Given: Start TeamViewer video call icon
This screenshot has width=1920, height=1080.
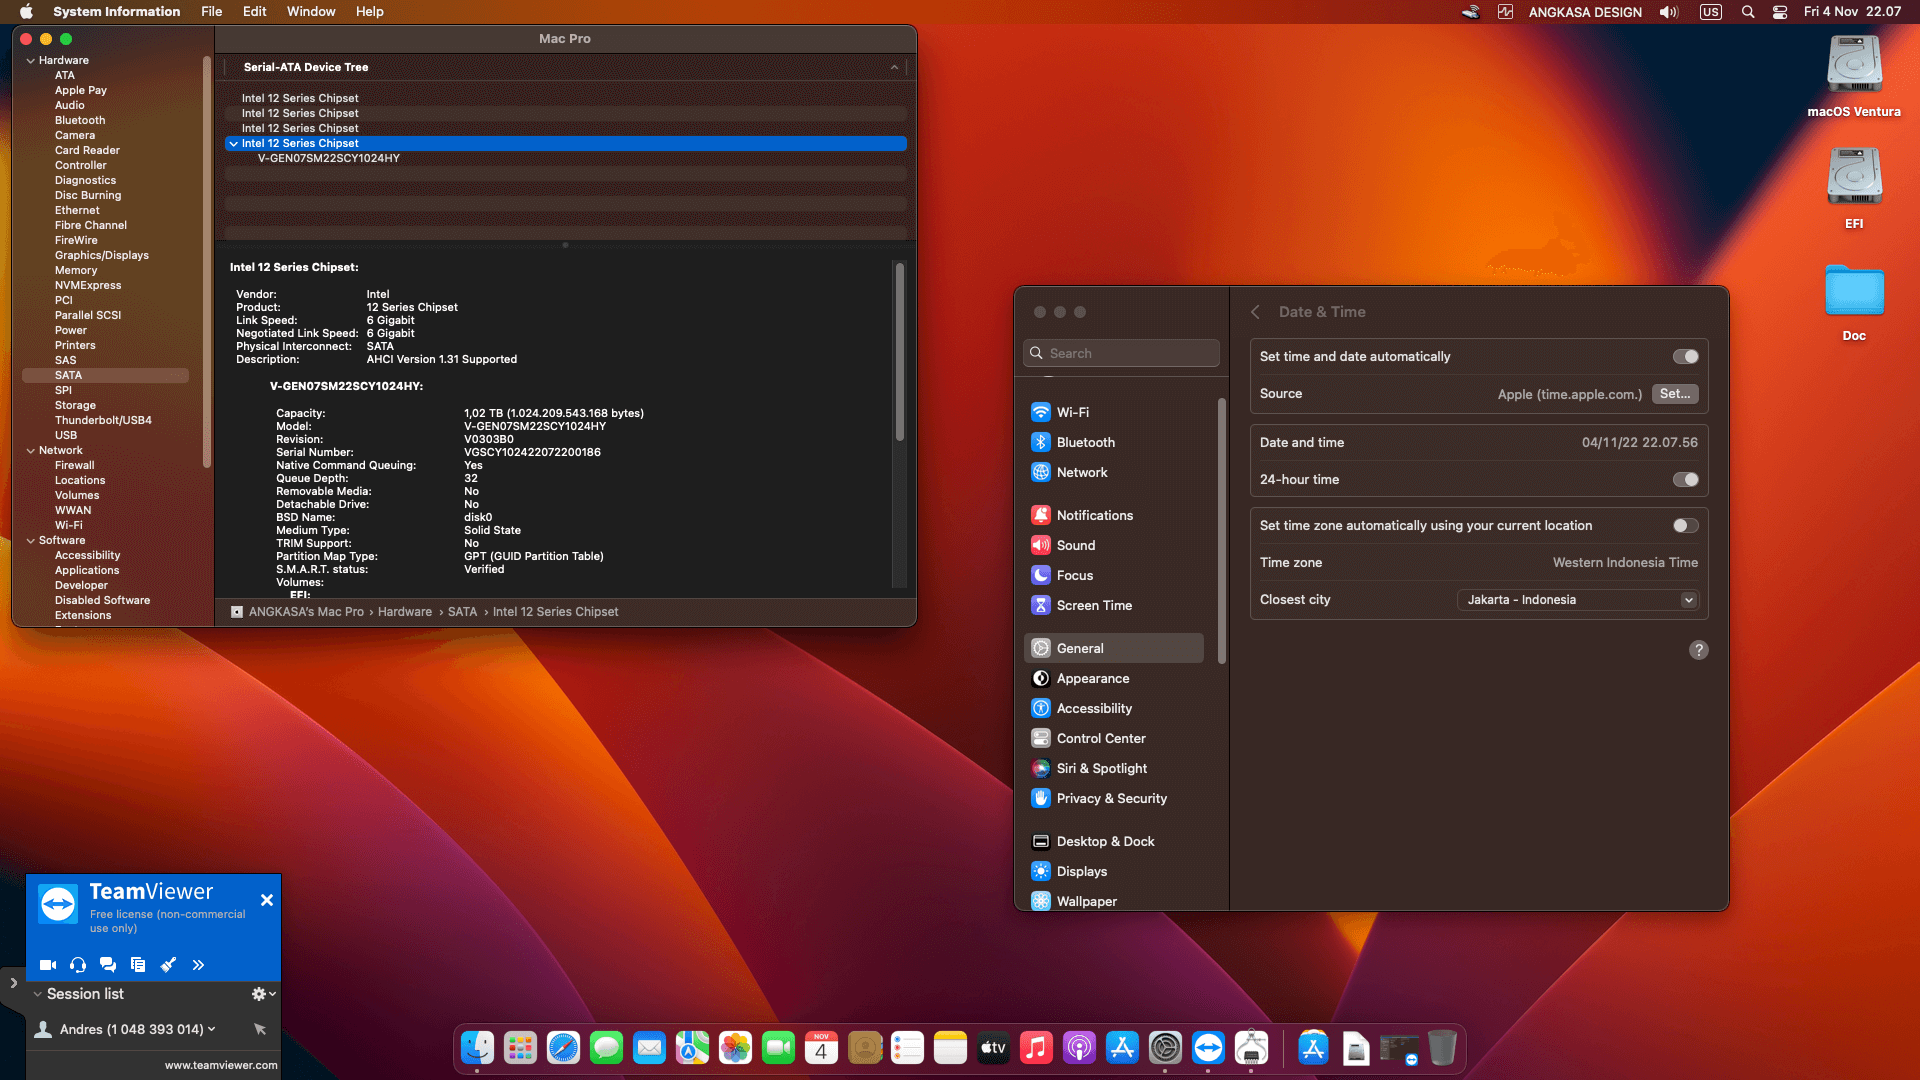Looking at the screenshot, I should [47, 965].
